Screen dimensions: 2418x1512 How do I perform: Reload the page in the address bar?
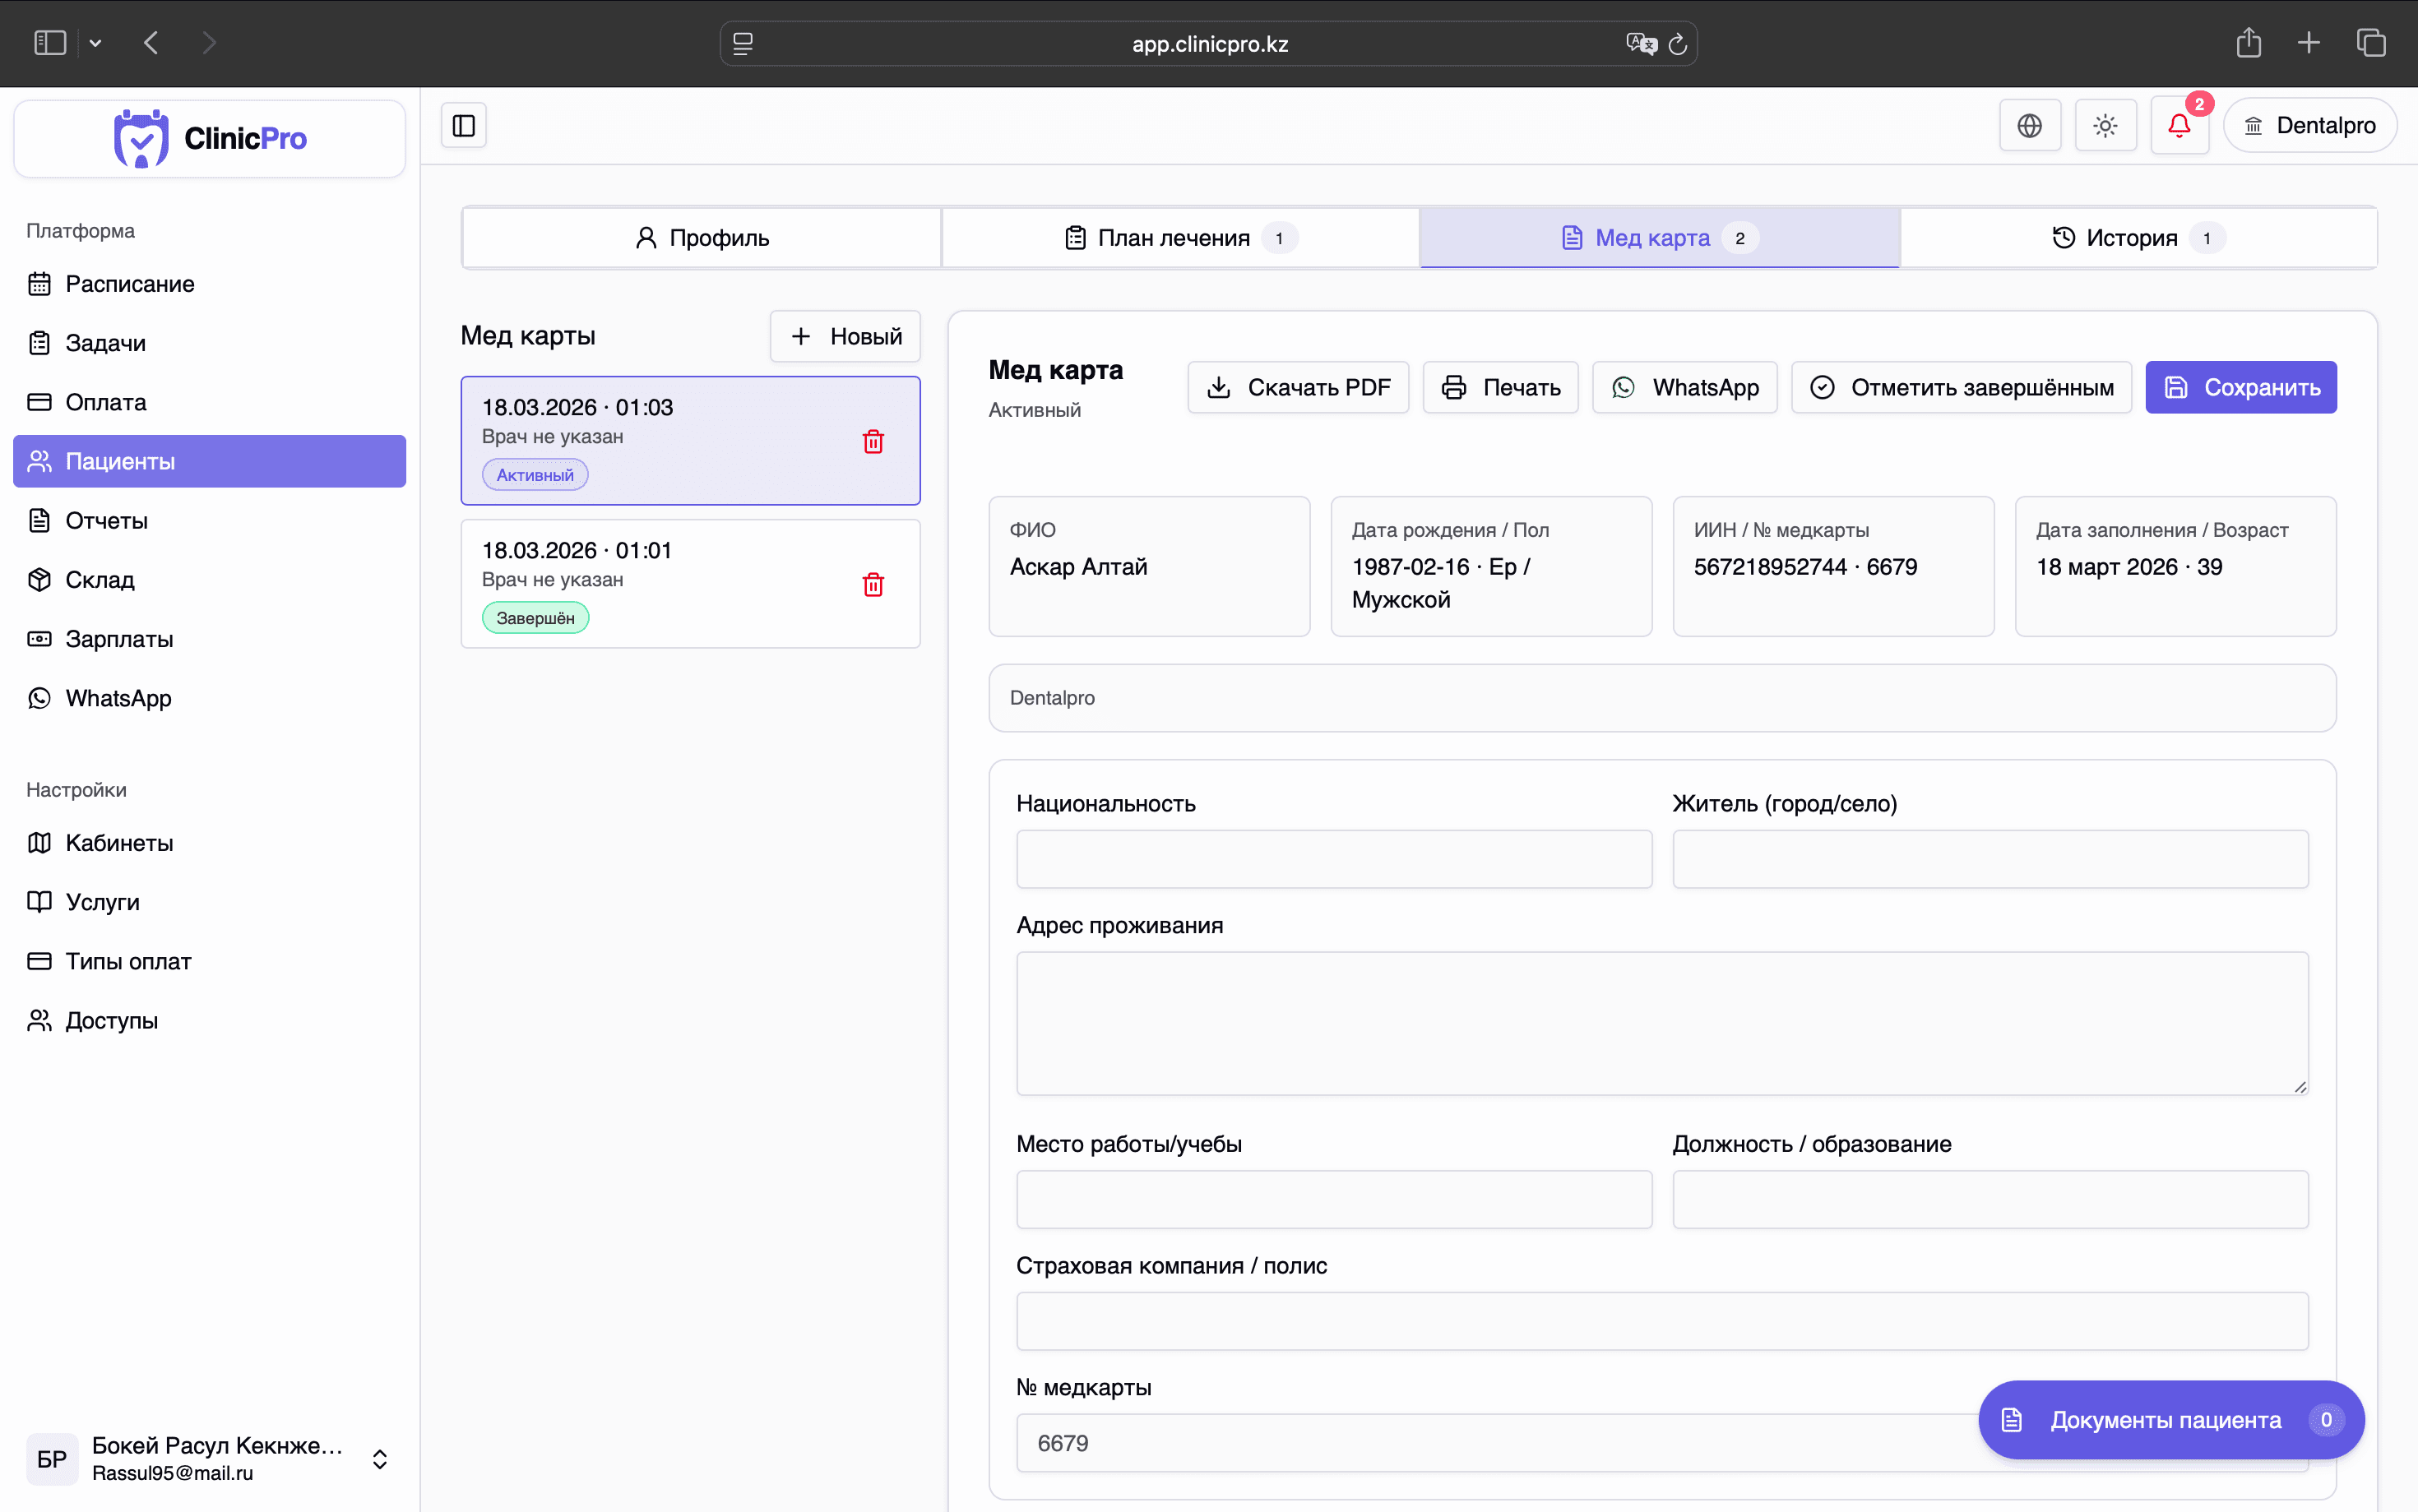(x=1677, y=43)
